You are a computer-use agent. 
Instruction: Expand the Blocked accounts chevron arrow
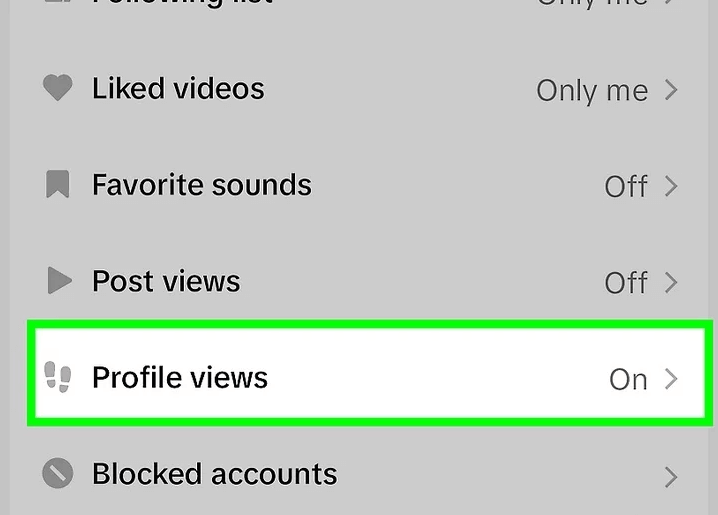[x=671, y=477]
